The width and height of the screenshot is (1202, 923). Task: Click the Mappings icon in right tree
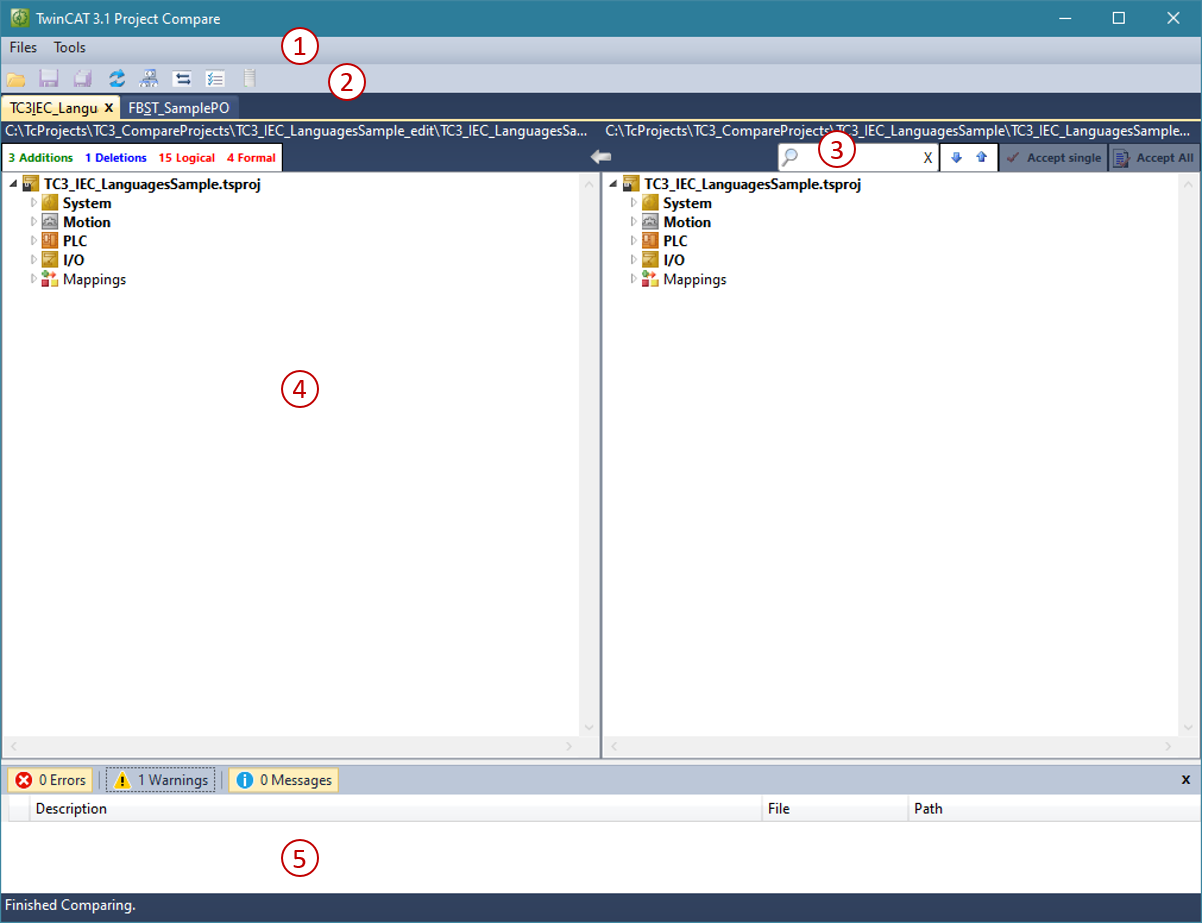pyautogui.click(x=651, y=279)
